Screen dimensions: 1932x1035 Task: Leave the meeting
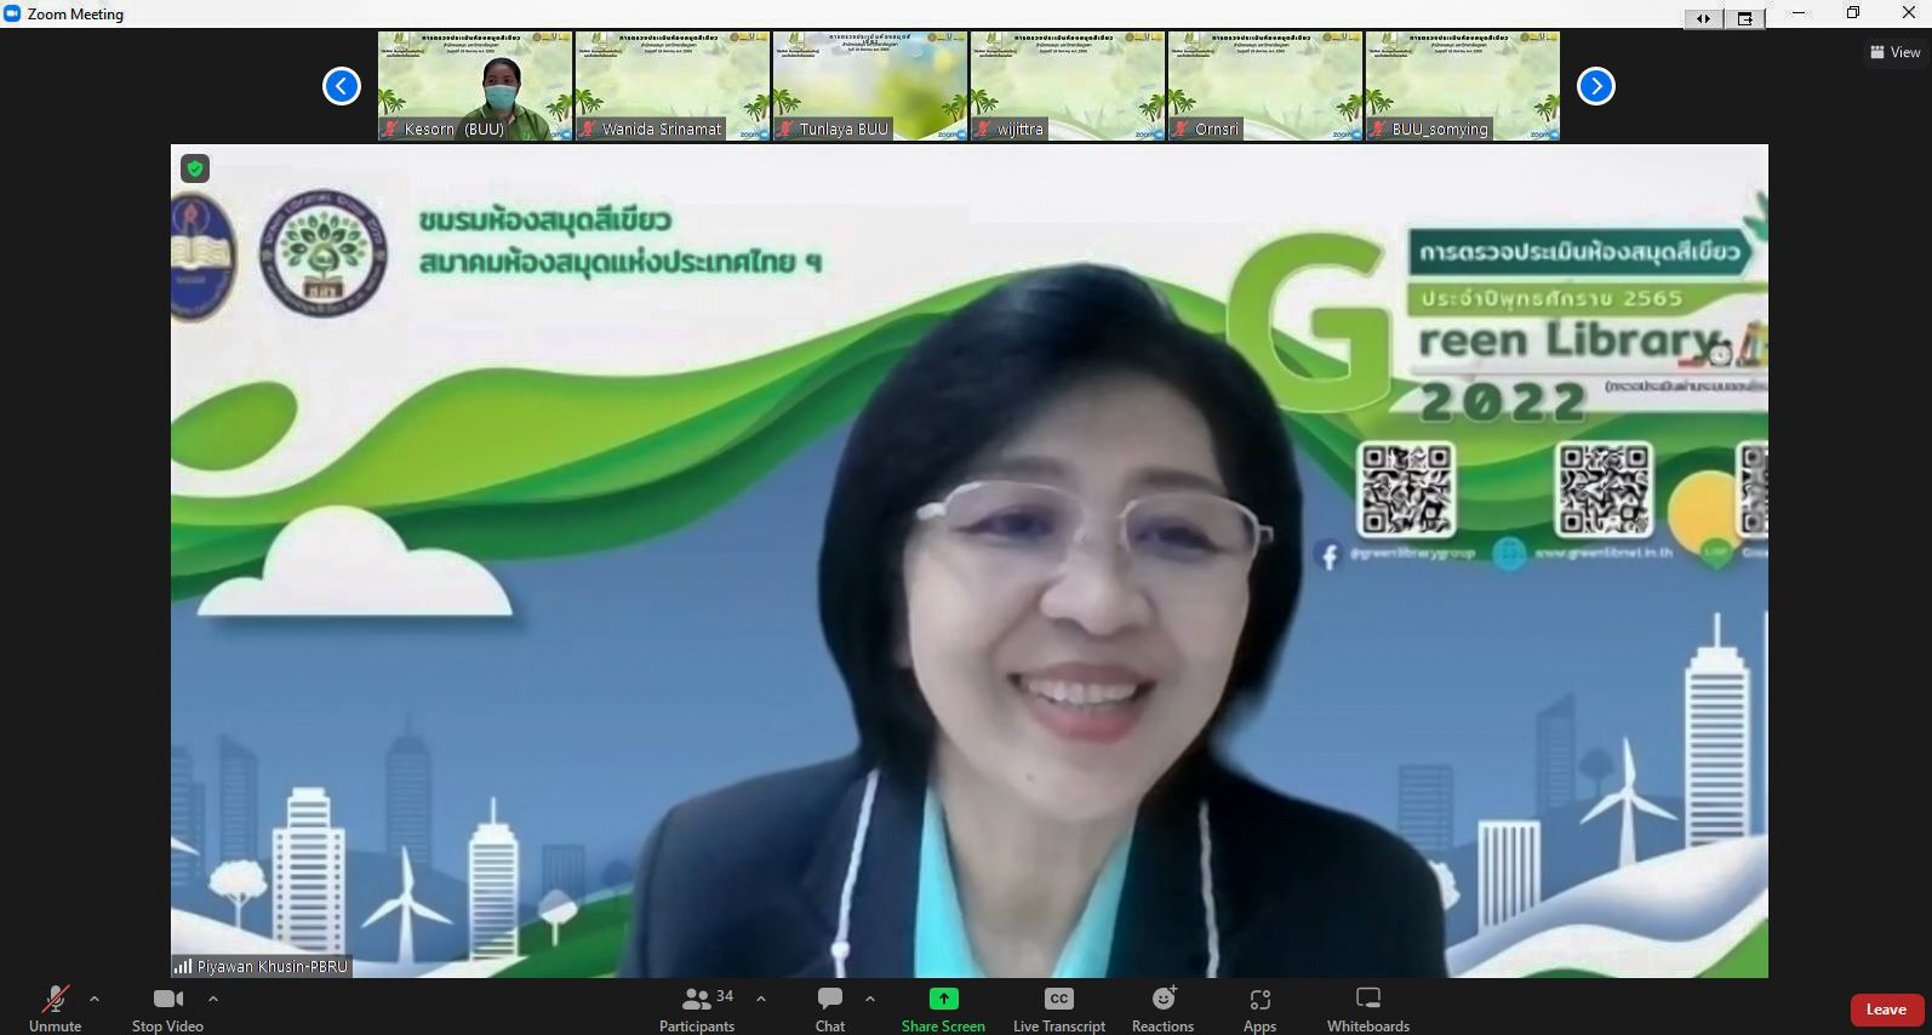(1885, 1009)
